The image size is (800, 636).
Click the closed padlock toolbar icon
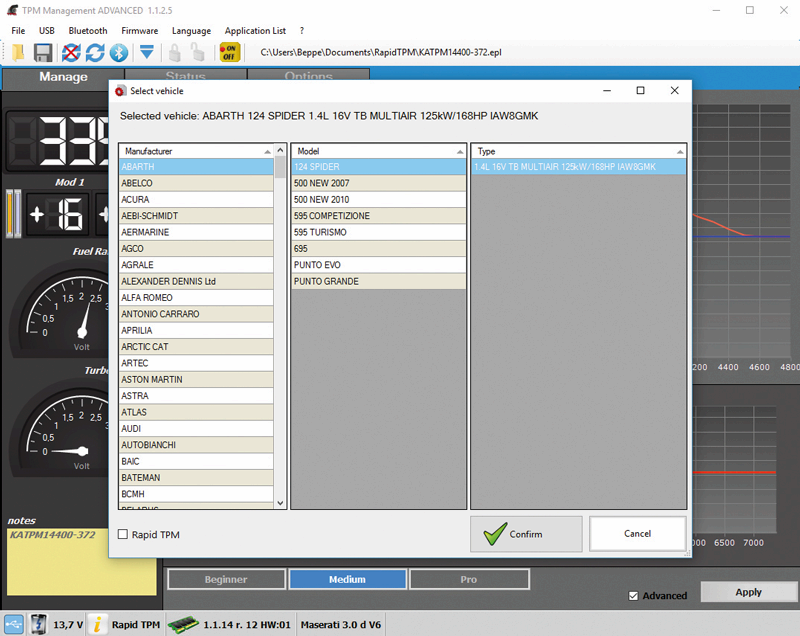[x=174, y=53]
